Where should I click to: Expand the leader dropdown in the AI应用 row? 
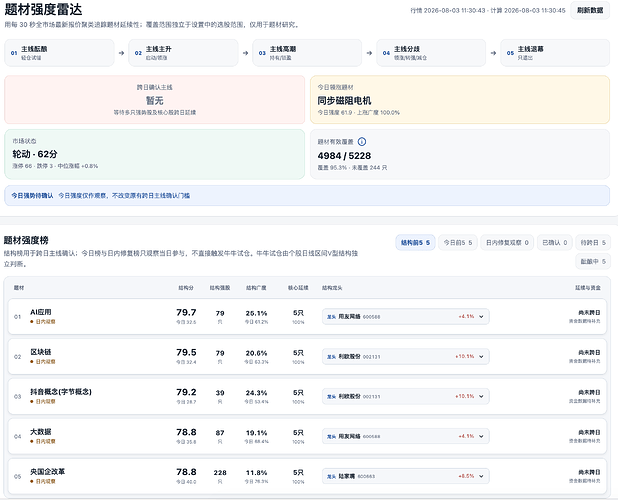coord(406,316)
